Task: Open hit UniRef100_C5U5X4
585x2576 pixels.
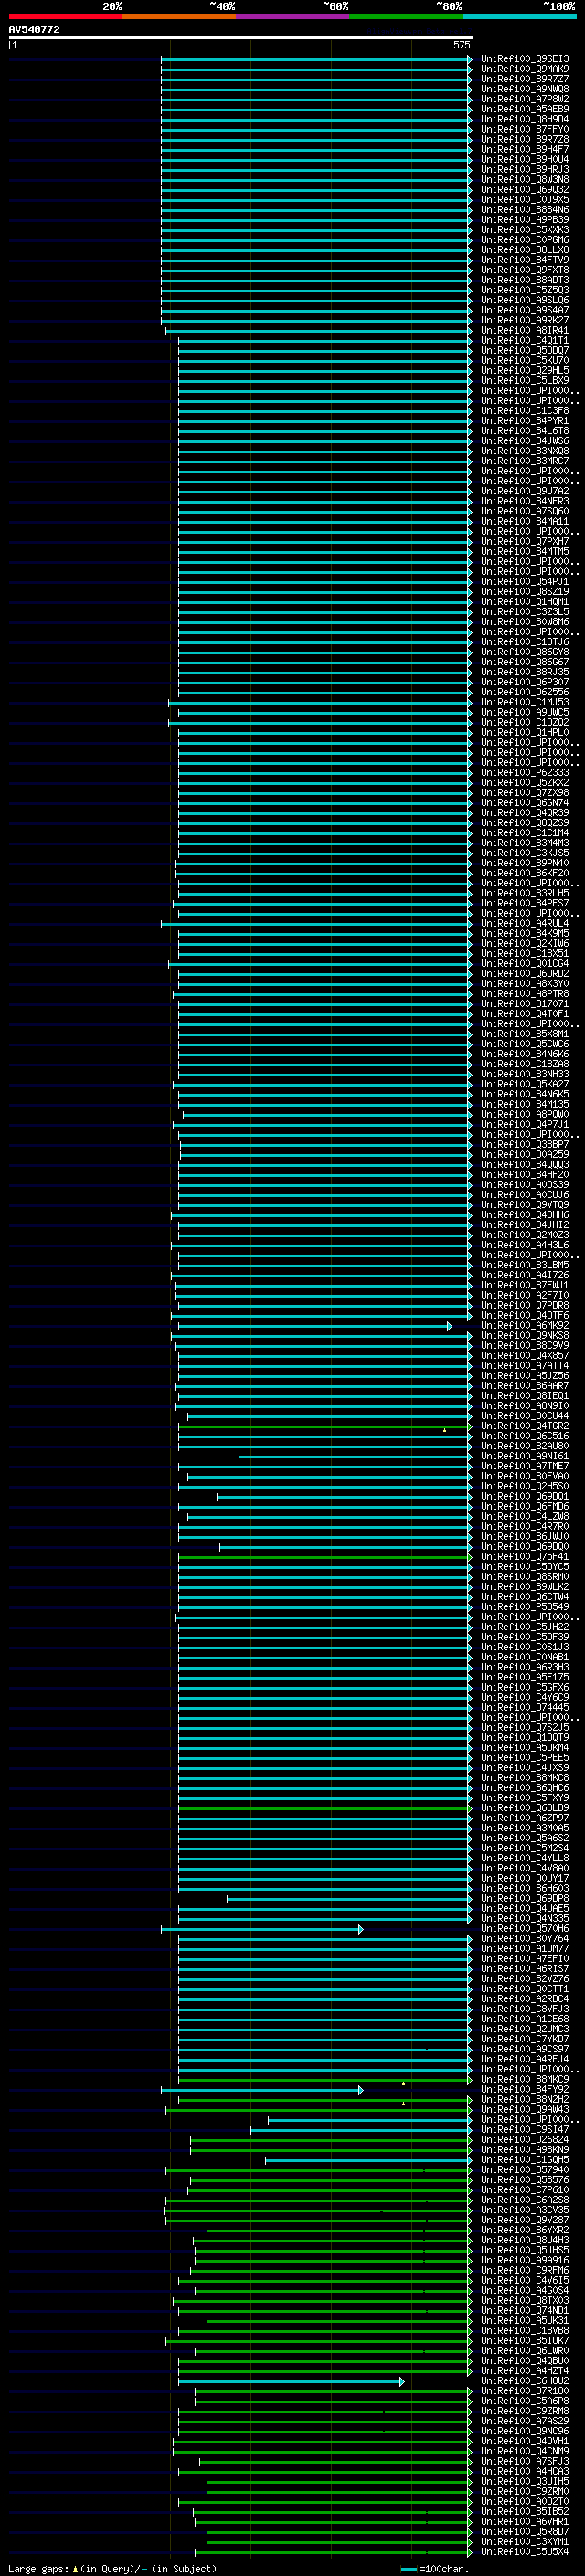Action: 525,2551
